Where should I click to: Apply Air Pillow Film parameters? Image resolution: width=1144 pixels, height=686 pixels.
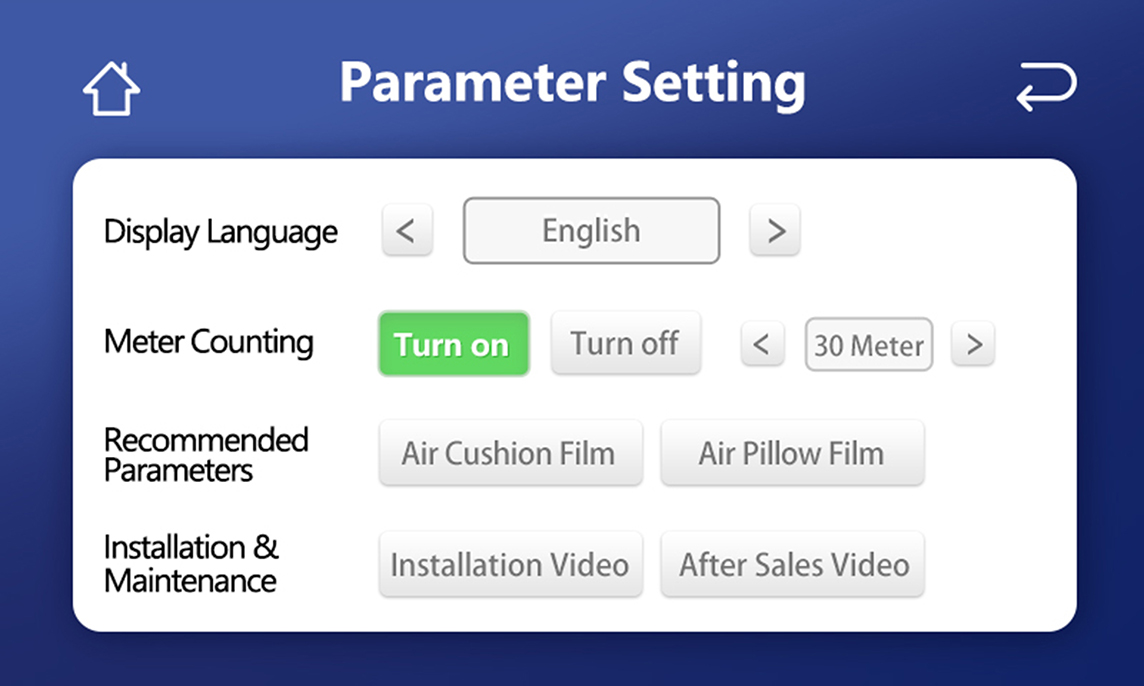click(792, 454)
